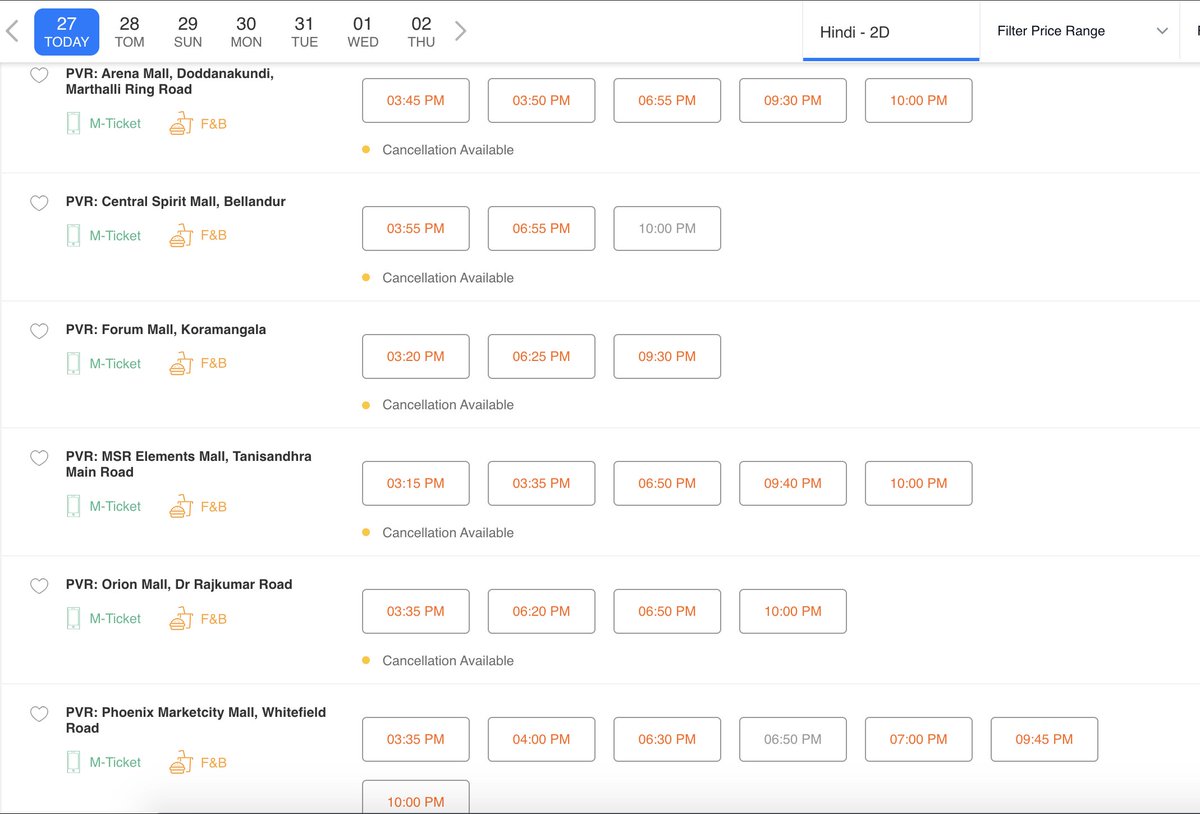
Task: Book 10:00 PM show at Arena Mall
Action: point(919,100)
